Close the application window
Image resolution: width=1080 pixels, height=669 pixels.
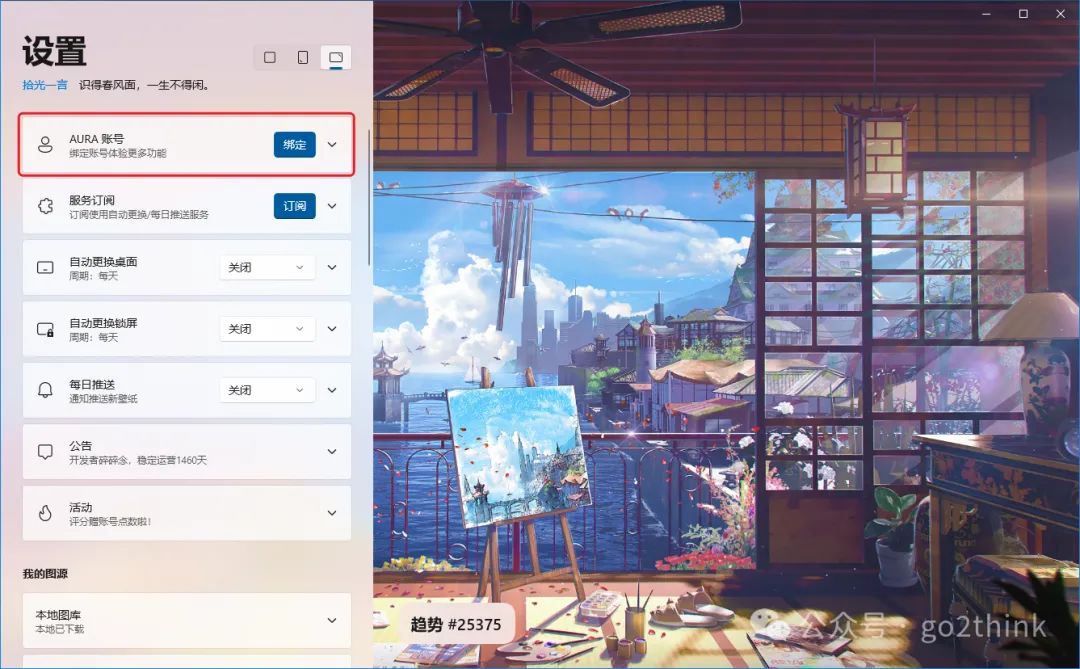[1061, 14]
